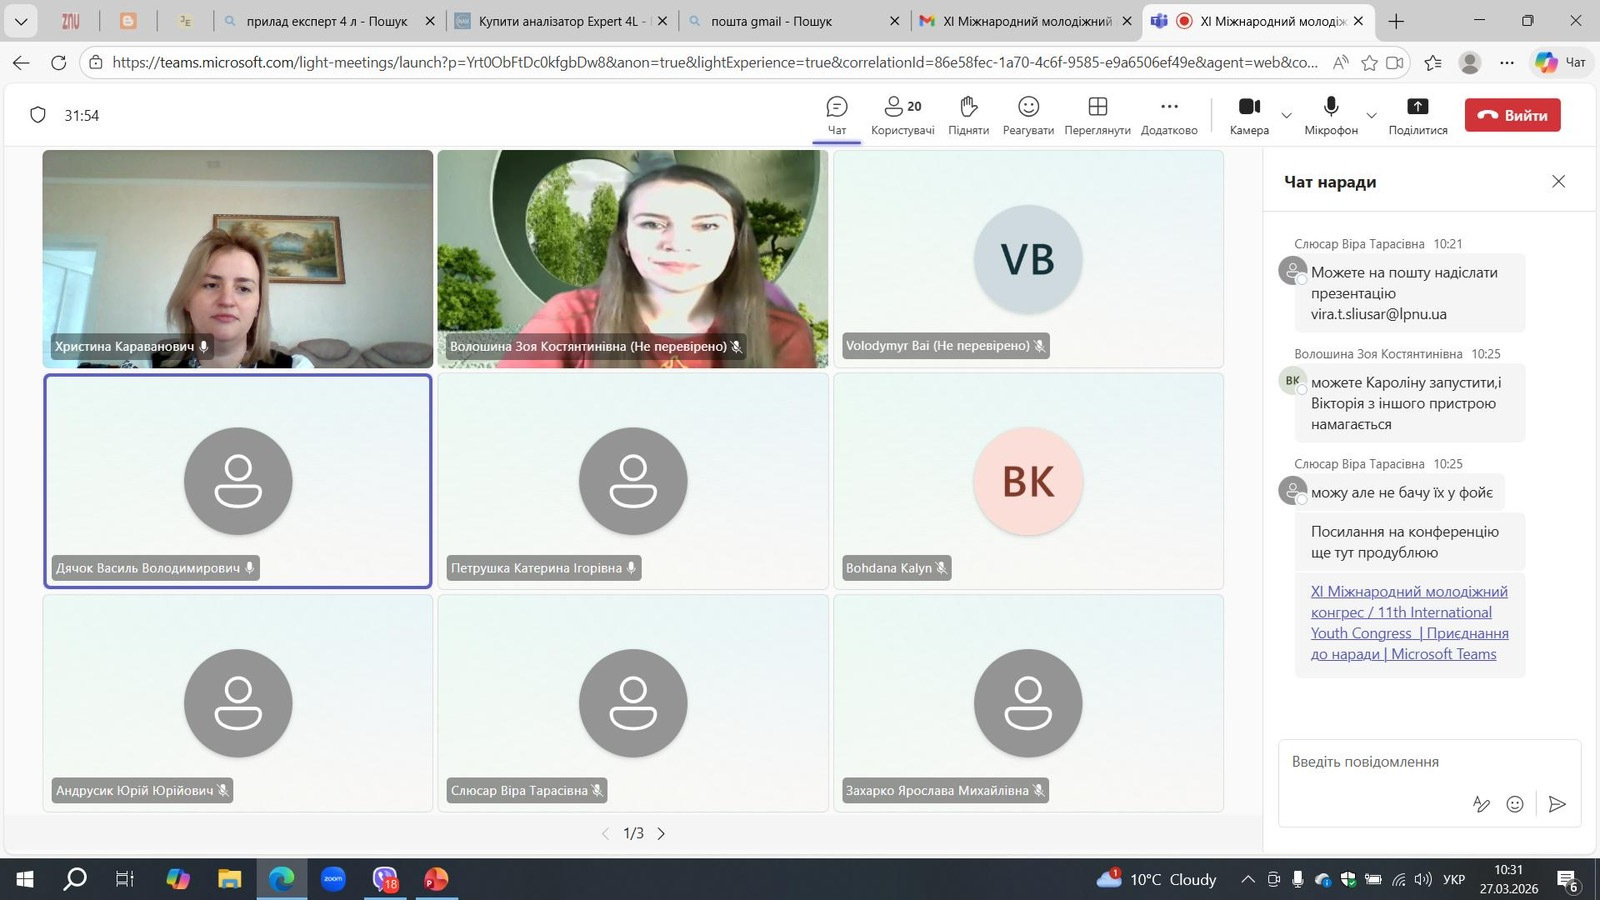The height and width of the screenshot is (900, 1600).
Task: Expand the camera options dropdown arrow
Action: (1287, 115)
